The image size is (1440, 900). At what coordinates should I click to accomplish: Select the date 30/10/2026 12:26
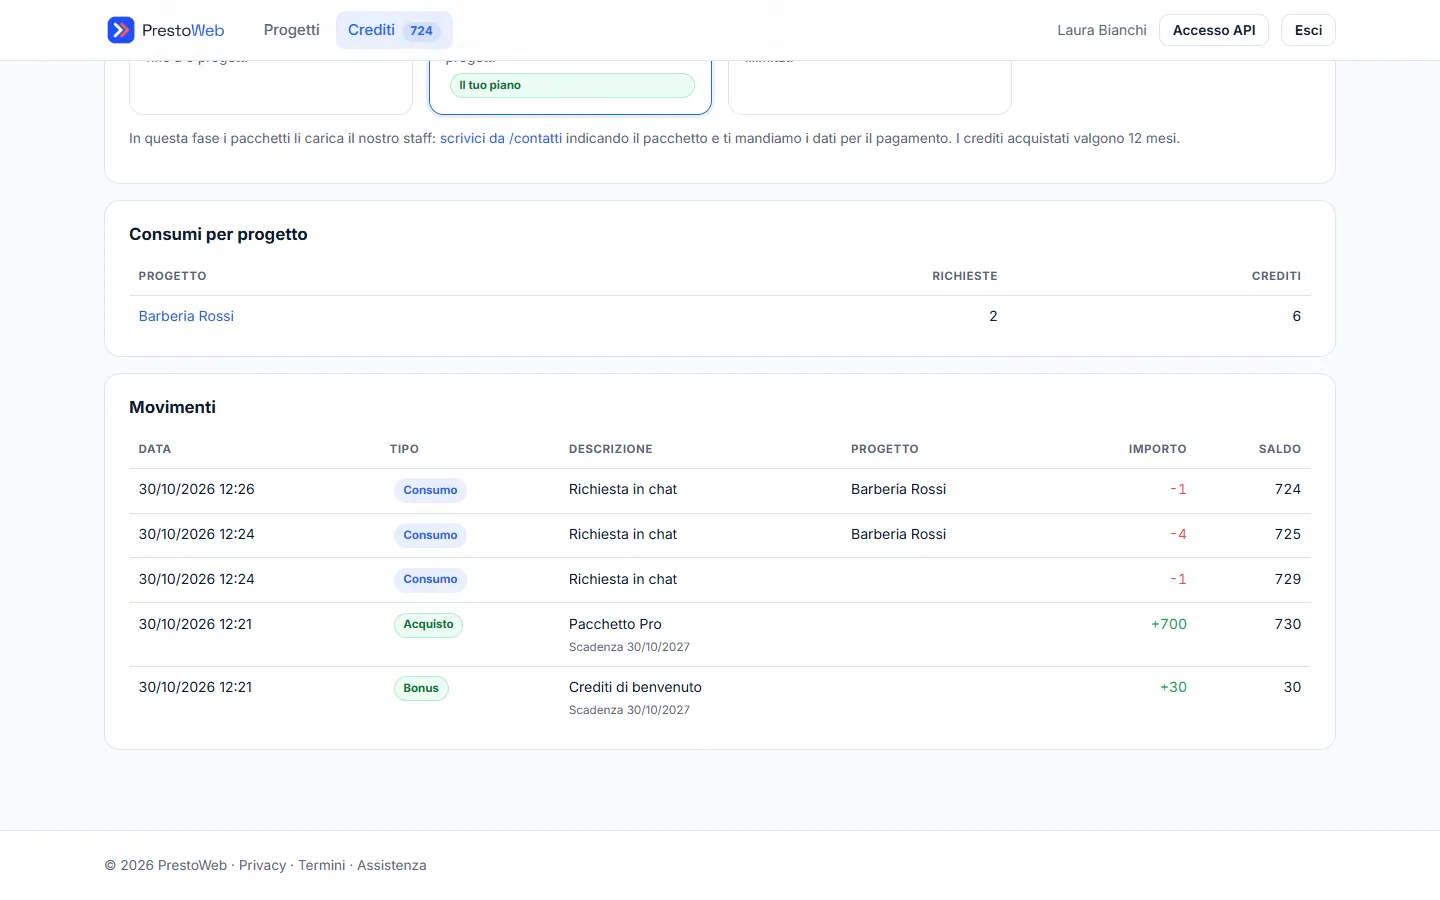pos(197,489)
